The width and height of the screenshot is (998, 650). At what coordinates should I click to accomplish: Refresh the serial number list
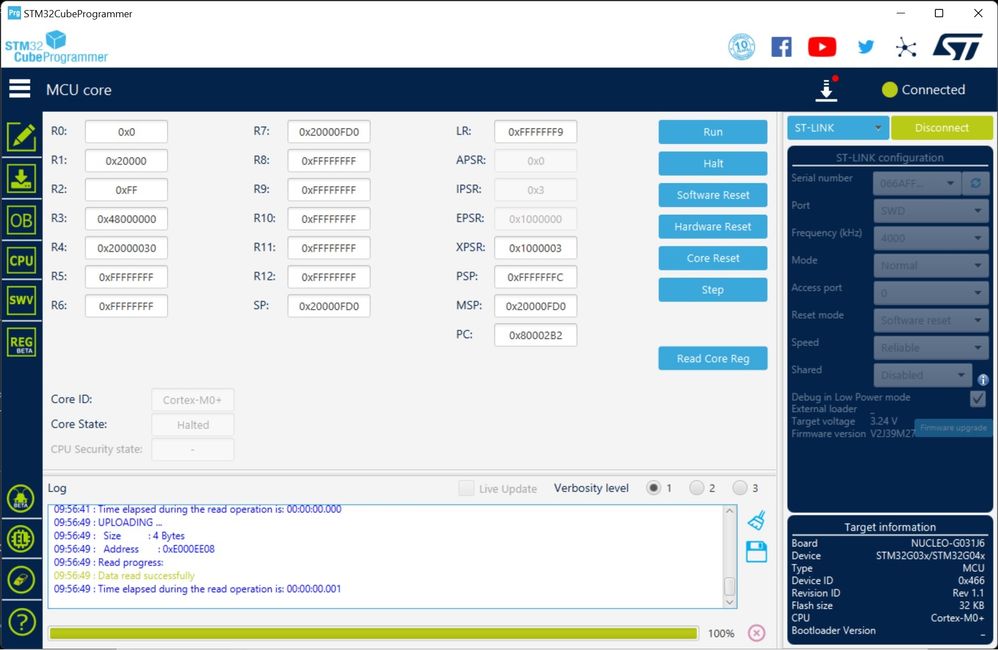[976, 183]
